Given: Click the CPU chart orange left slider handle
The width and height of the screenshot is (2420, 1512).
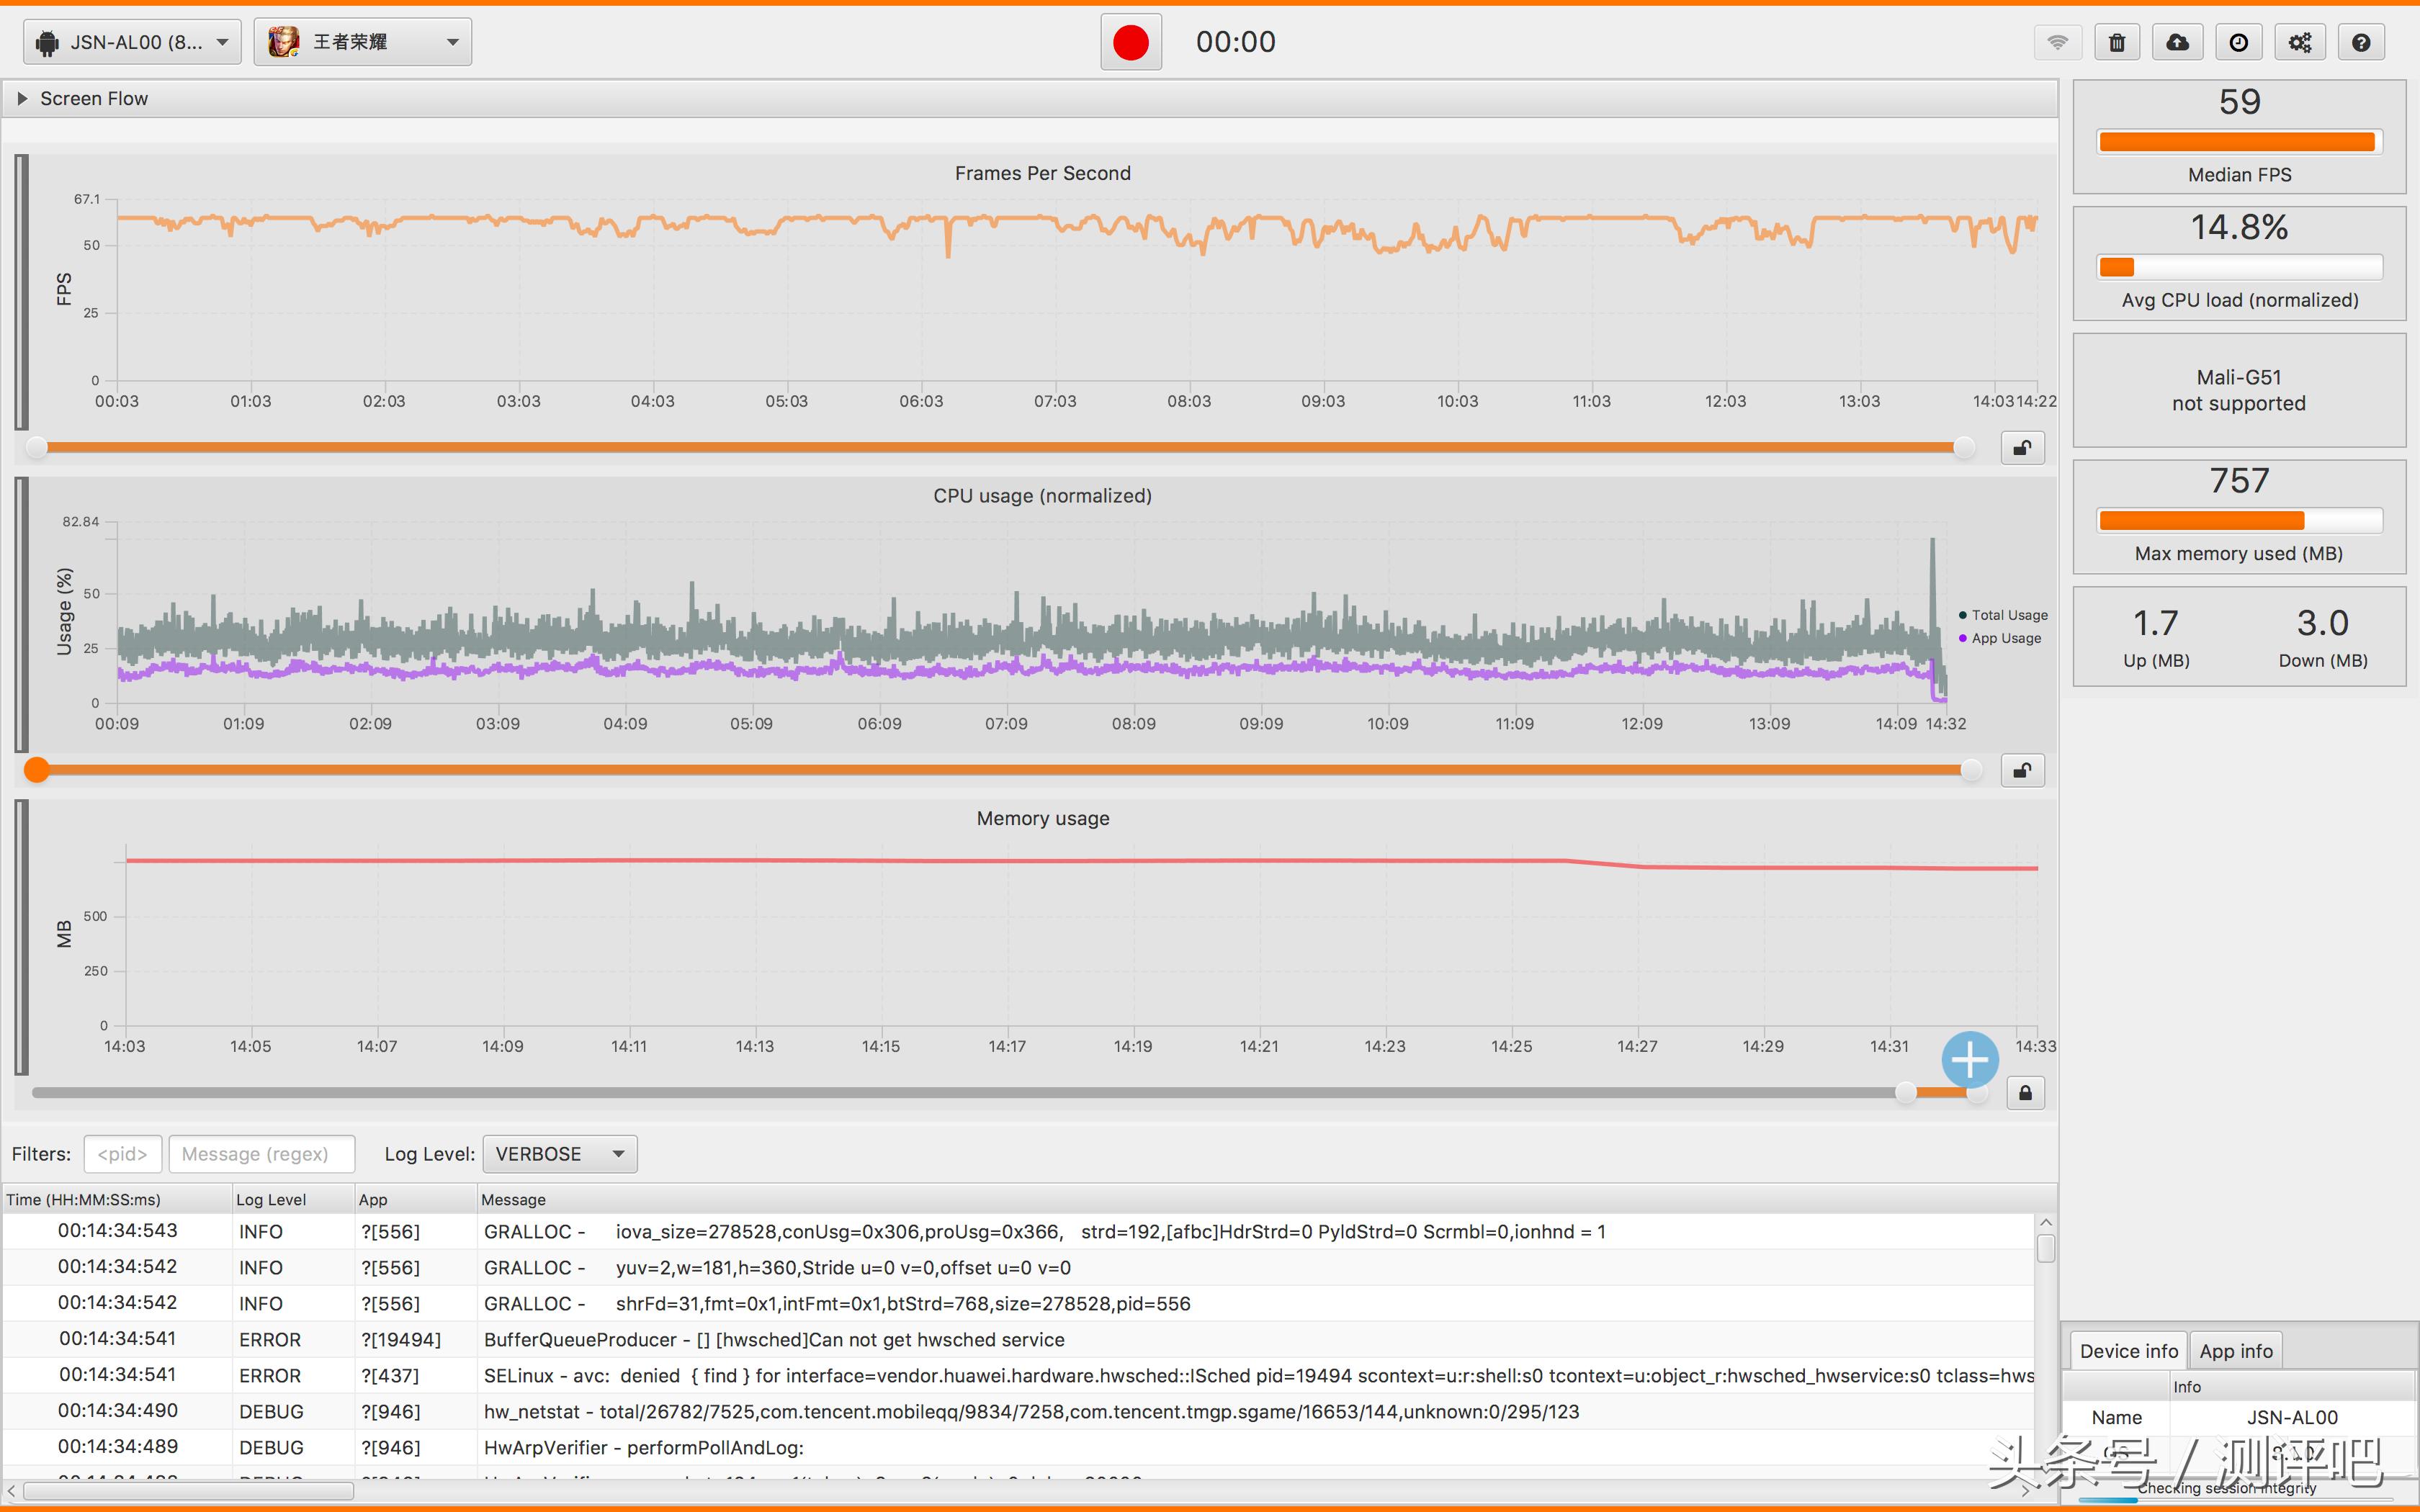Looking at the screenshot, I should point(37,769).
